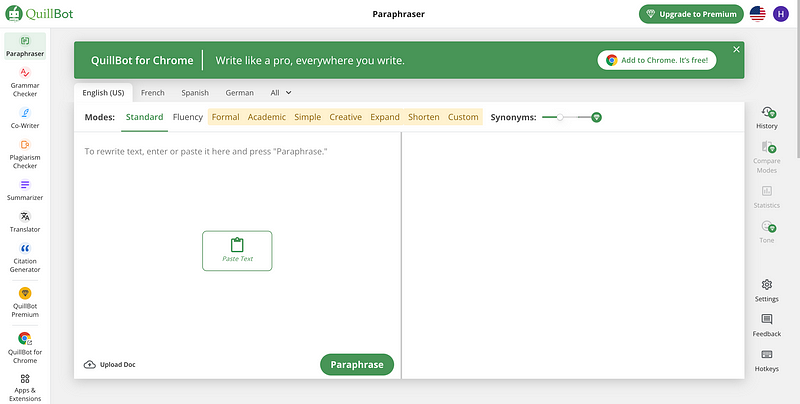
Task: Select the Standard mode
Action: click(144, 117)
